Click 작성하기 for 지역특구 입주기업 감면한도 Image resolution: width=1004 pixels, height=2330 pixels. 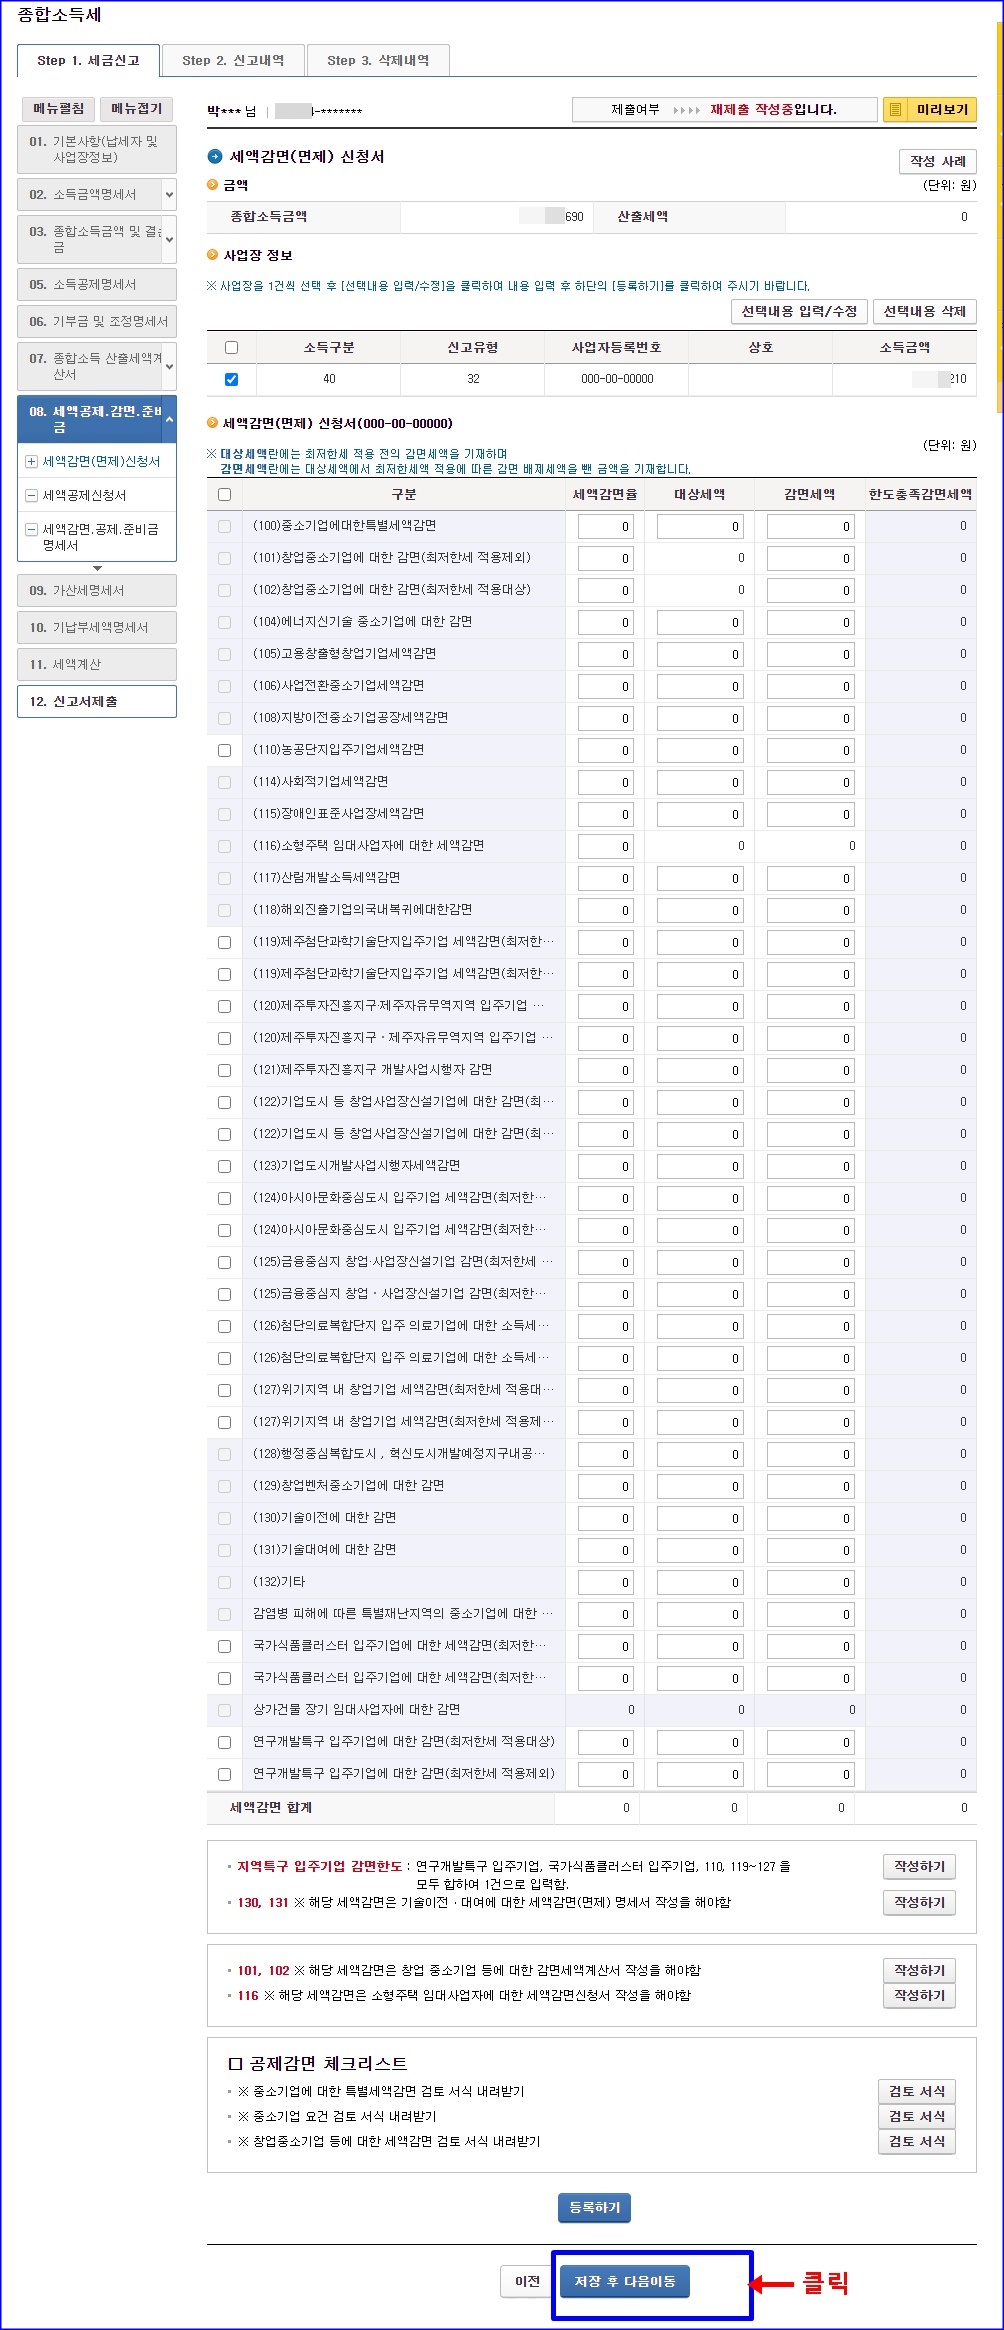pos(919,1867)
